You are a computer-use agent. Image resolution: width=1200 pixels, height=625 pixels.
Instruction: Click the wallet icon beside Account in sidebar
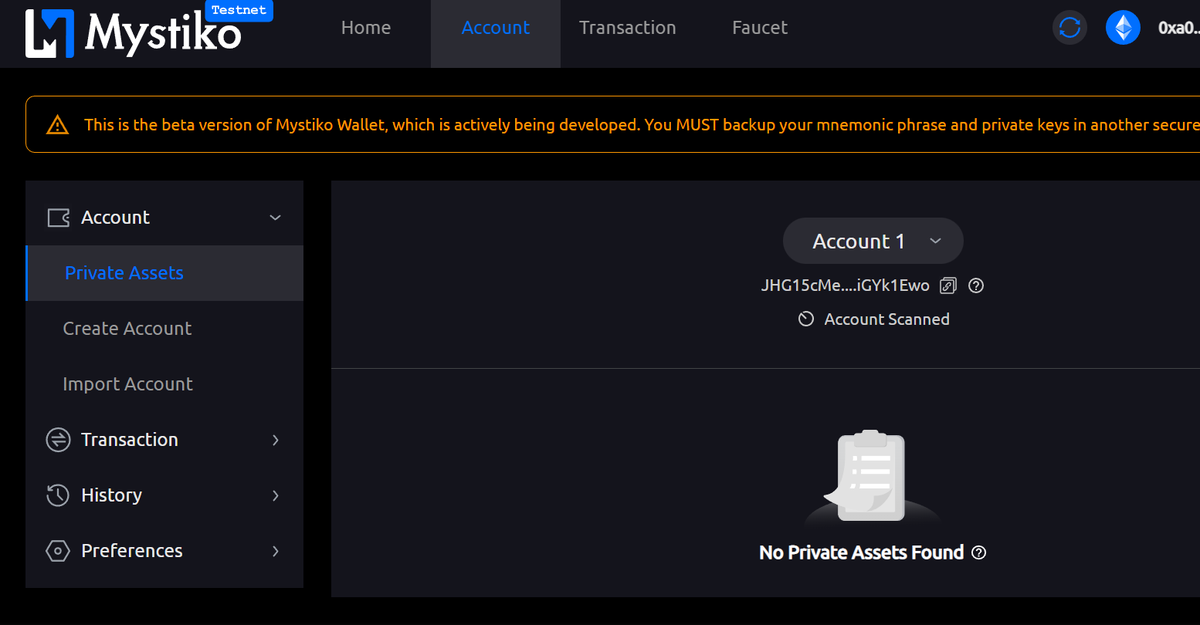point(58,217)
